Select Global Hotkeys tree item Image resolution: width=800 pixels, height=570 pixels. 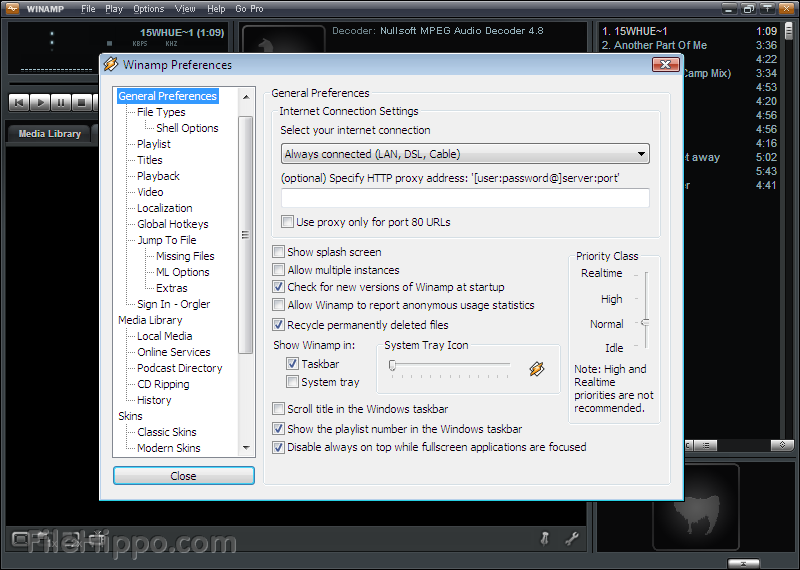coord(172,224)
